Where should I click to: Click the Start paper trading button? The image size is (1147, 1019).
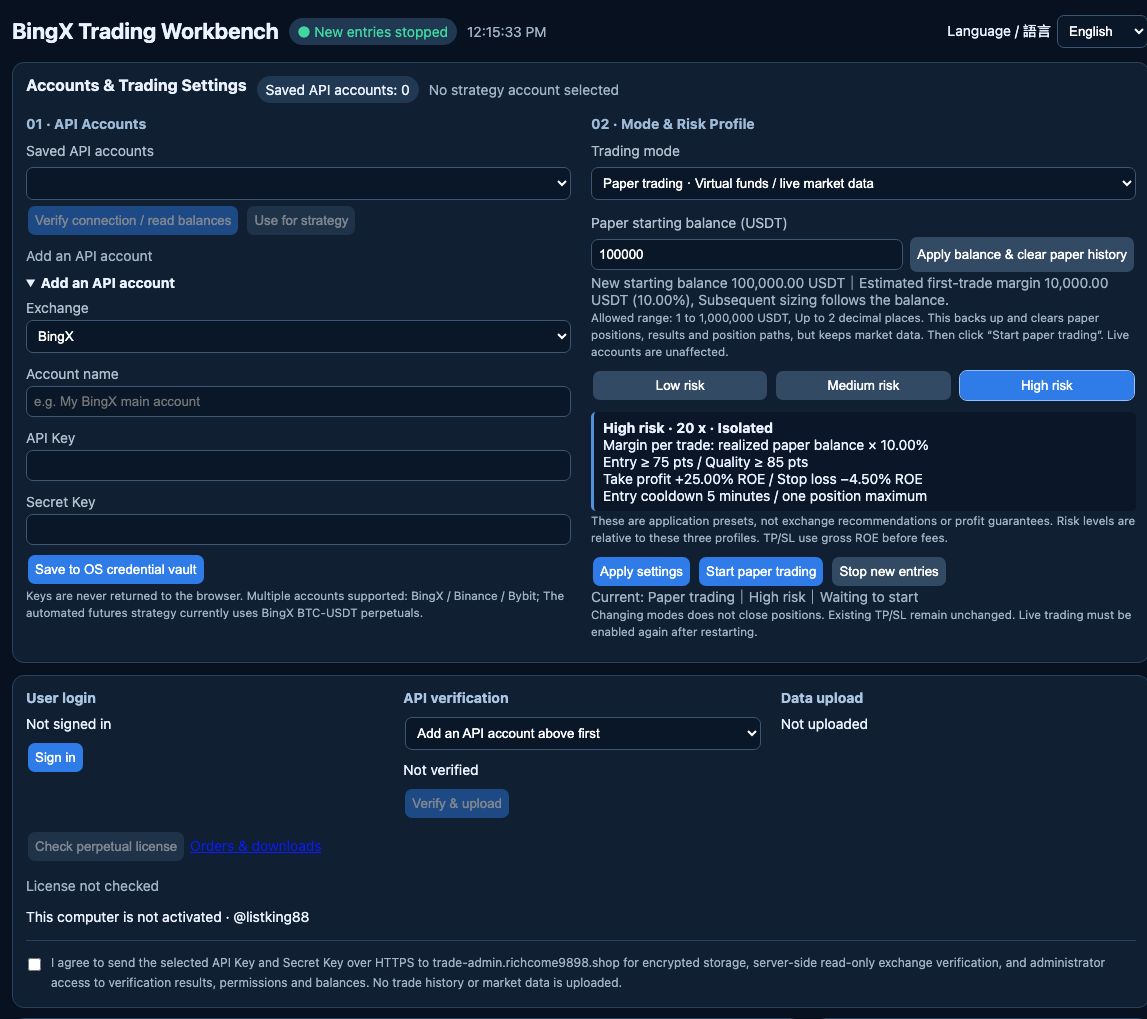pyautogui.click(x=761, y=571)
